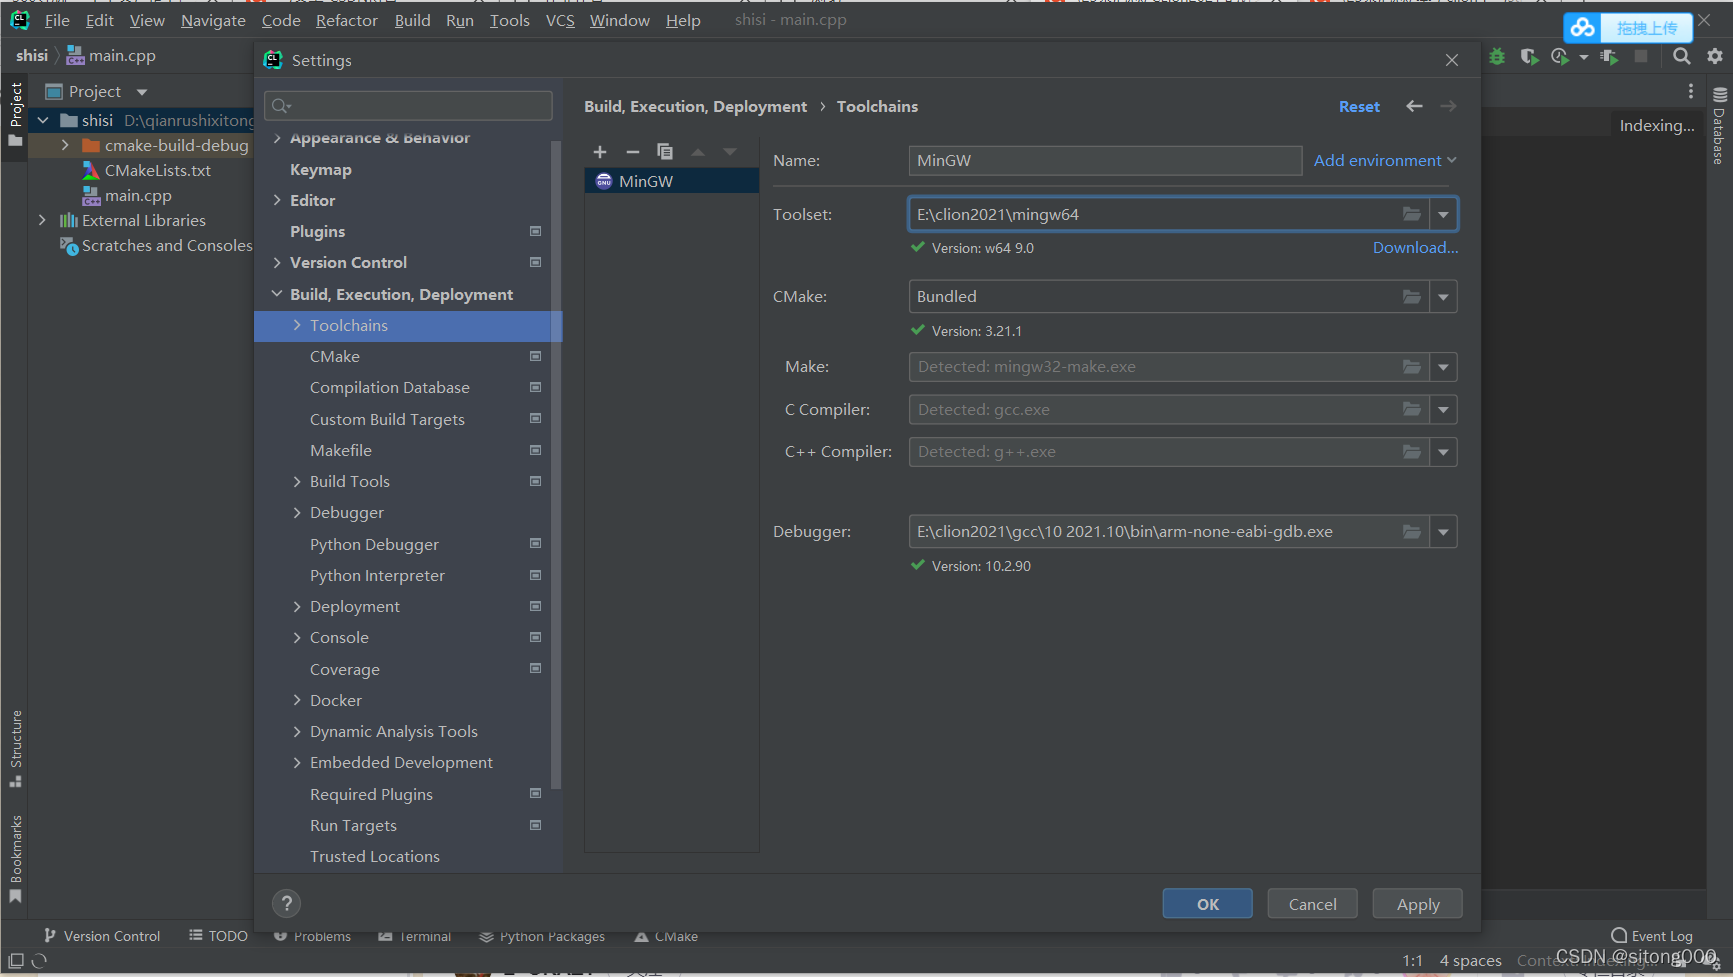Open the Settings help question mark
Viewport: 1733px width, 977px height.
tap(287, 904)
